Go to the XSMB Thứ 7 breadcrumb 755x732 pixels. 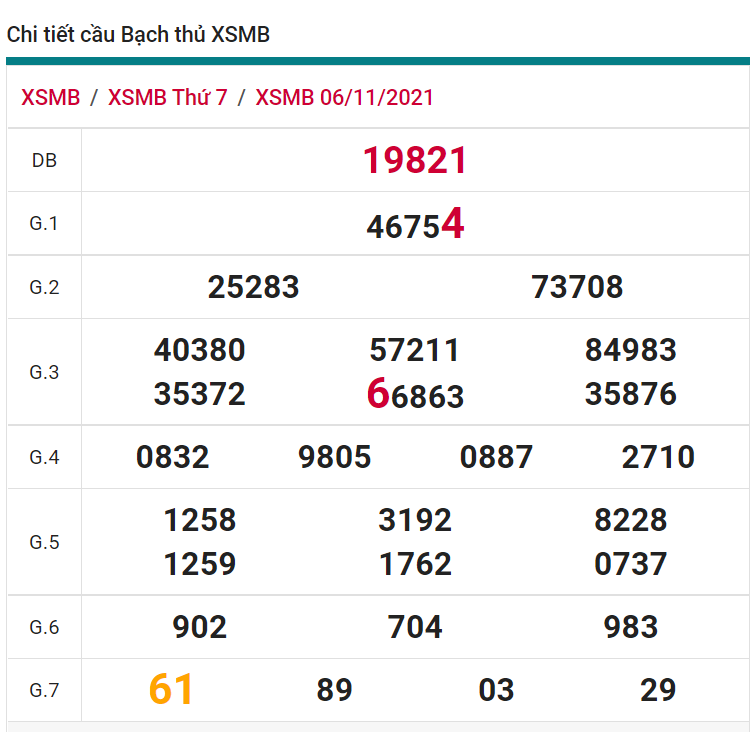pos(167,97)
